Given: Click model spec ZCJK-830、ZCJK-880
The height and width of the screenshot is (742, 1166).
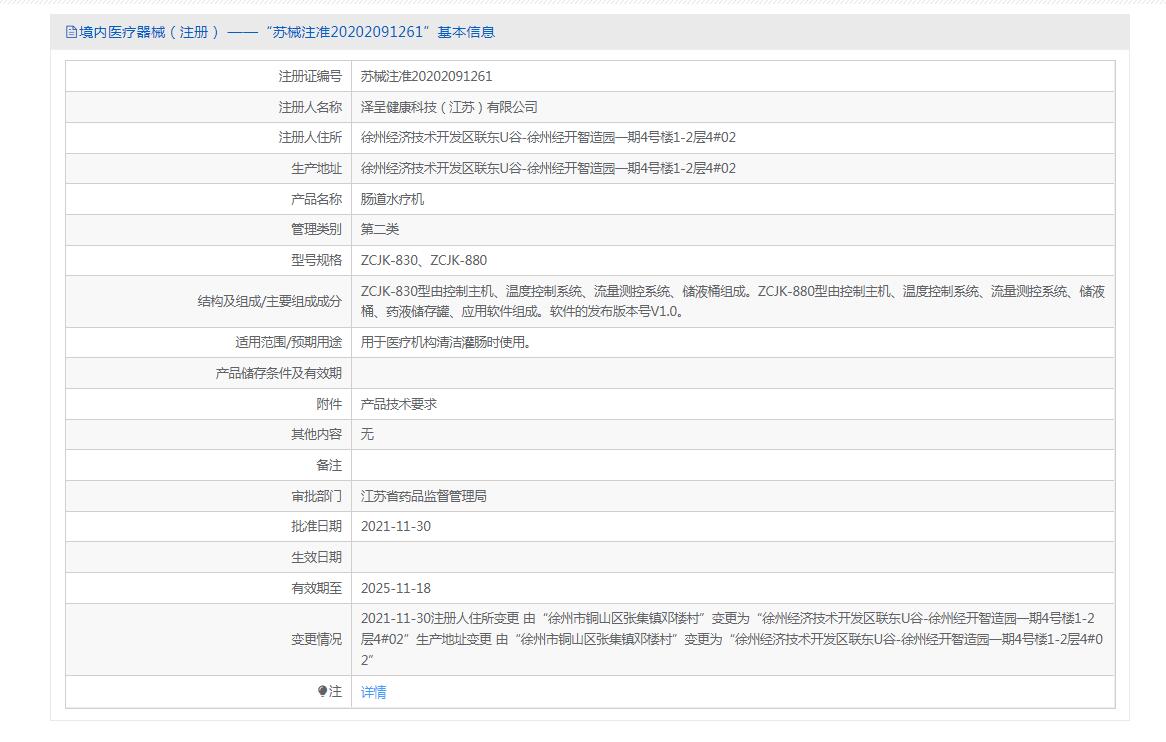Looking at the screenshot, I should (424, 260).
